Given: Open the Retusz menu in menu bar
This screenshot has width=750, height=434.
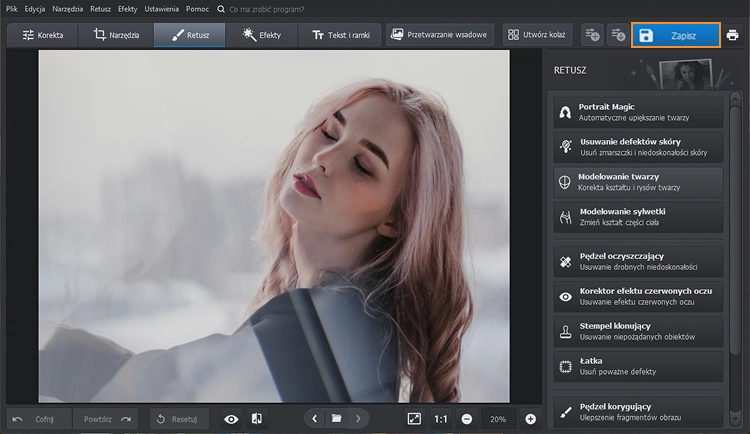Looking at the screenshot, I should click(100, 8).
